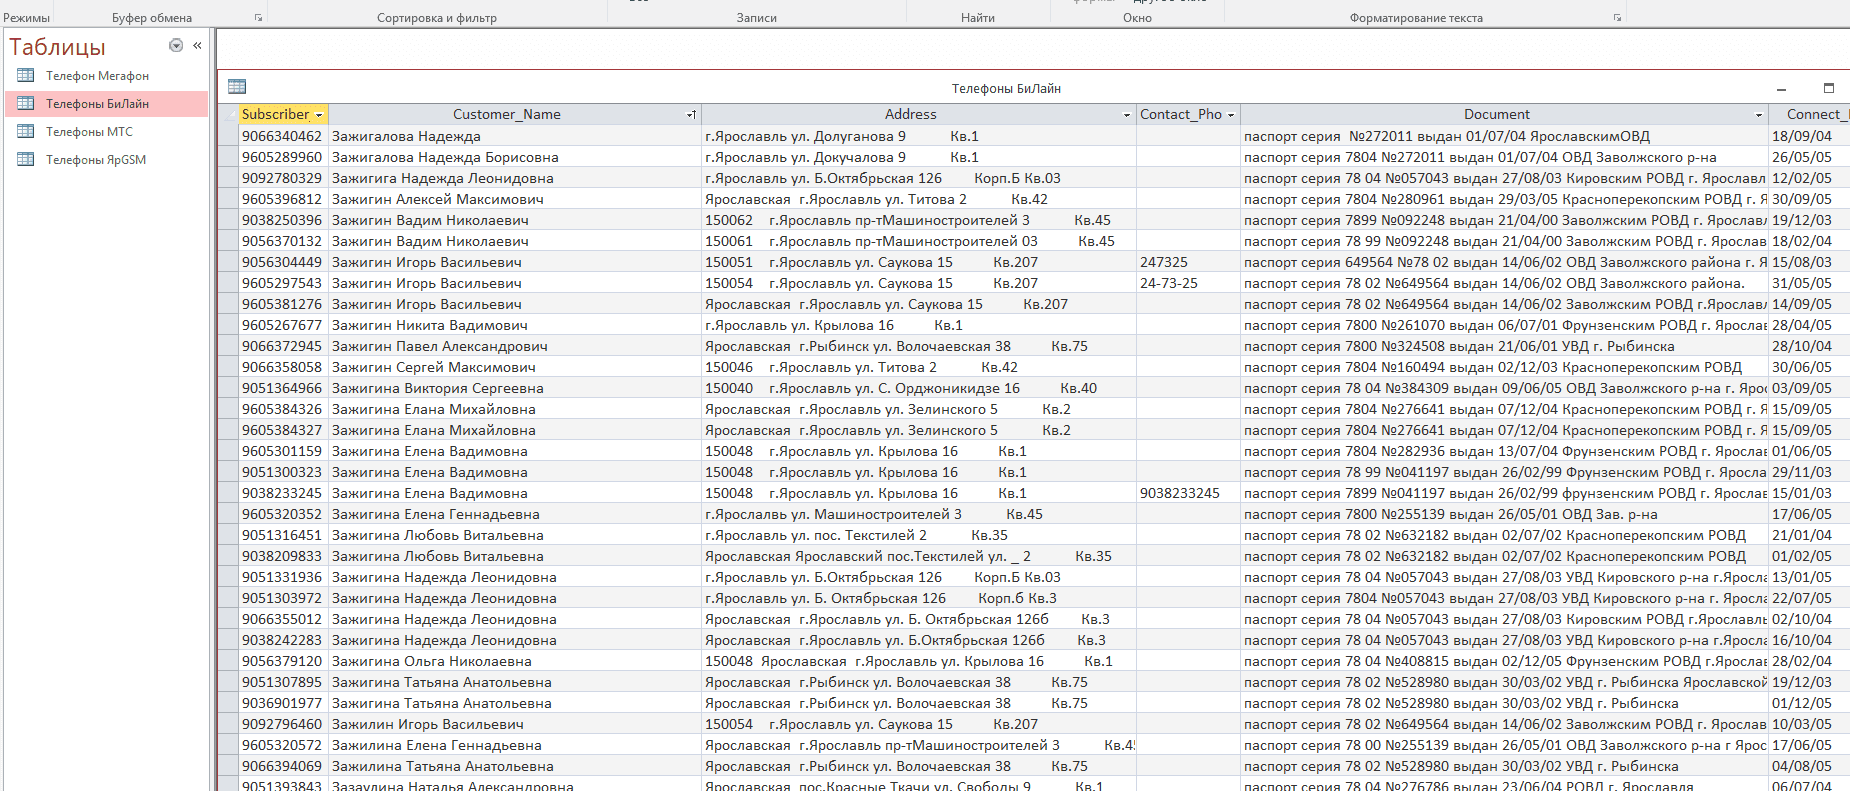The image size is (1850, 791).
Task: Select the highlighted Телефоны БиЛайн table entry
Action: pyautogui.click(x=107, y=103)
